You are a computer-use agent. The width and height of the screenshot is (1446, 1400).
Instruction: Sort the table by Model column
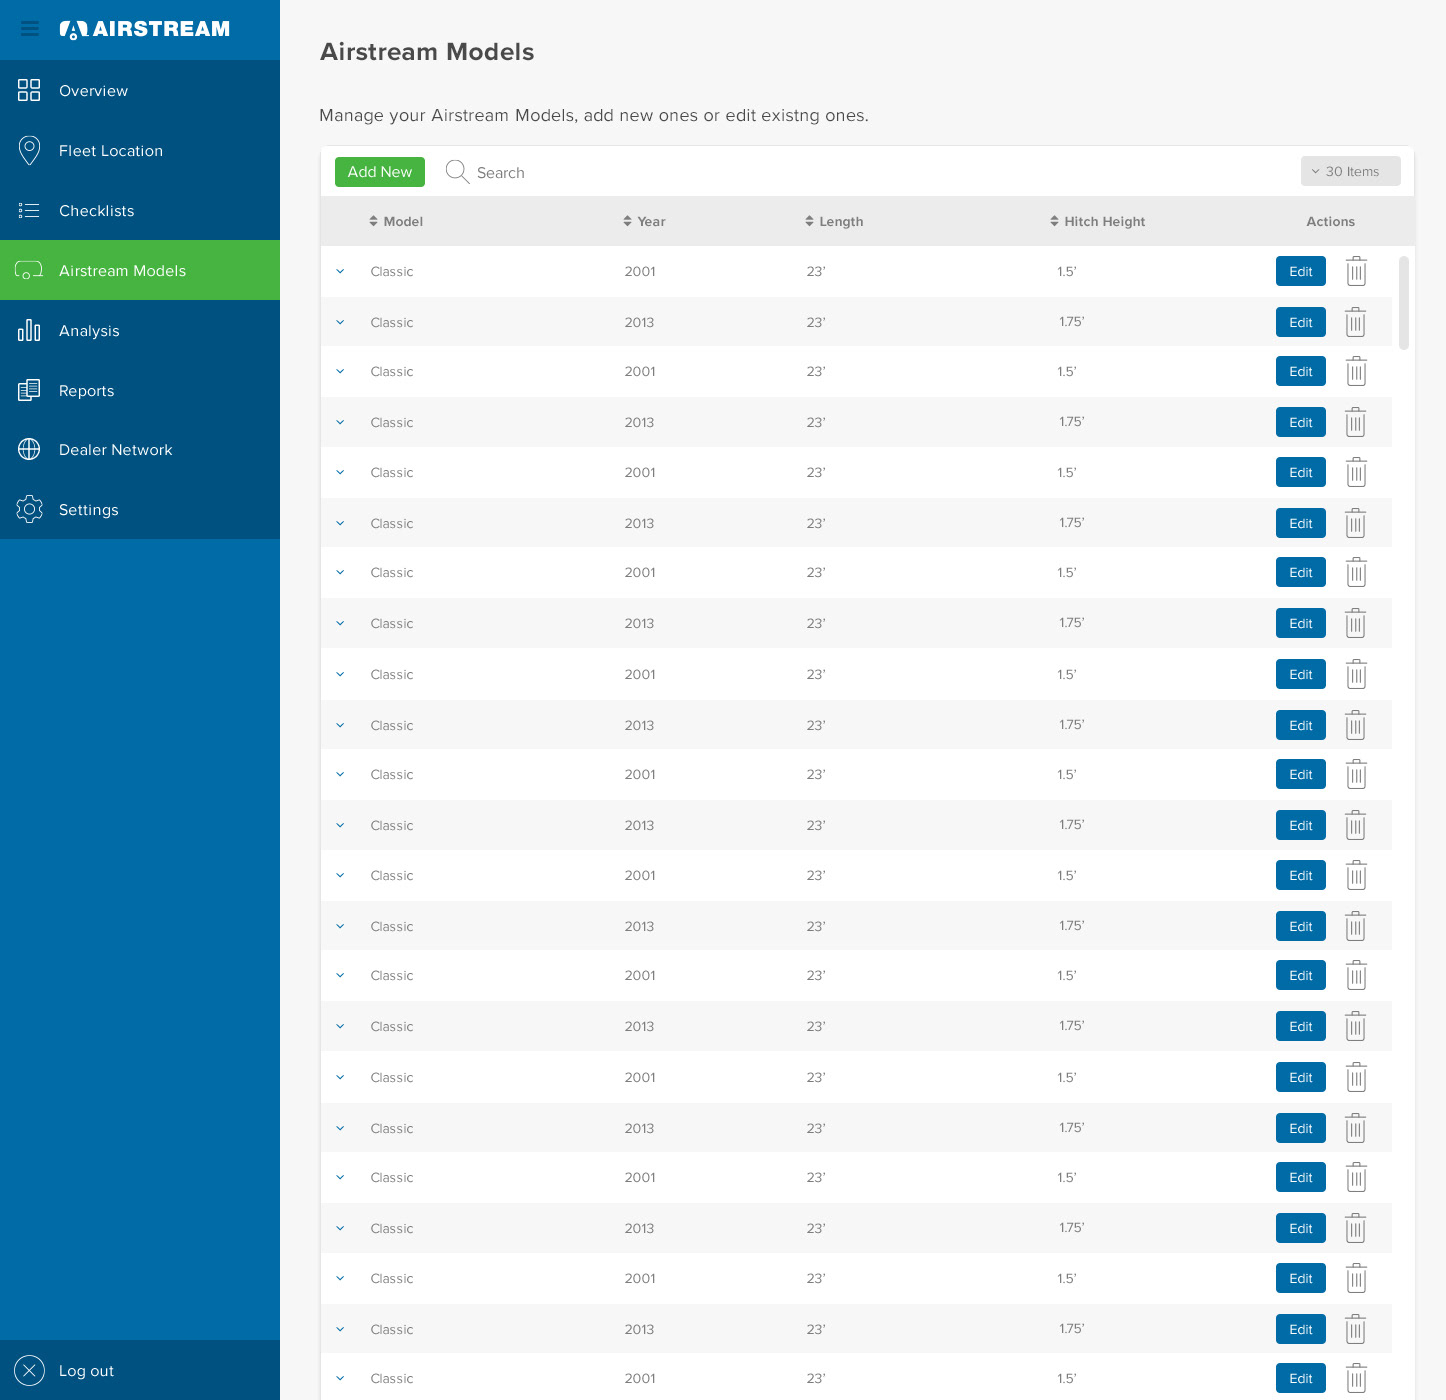click(x=396, y=221)
